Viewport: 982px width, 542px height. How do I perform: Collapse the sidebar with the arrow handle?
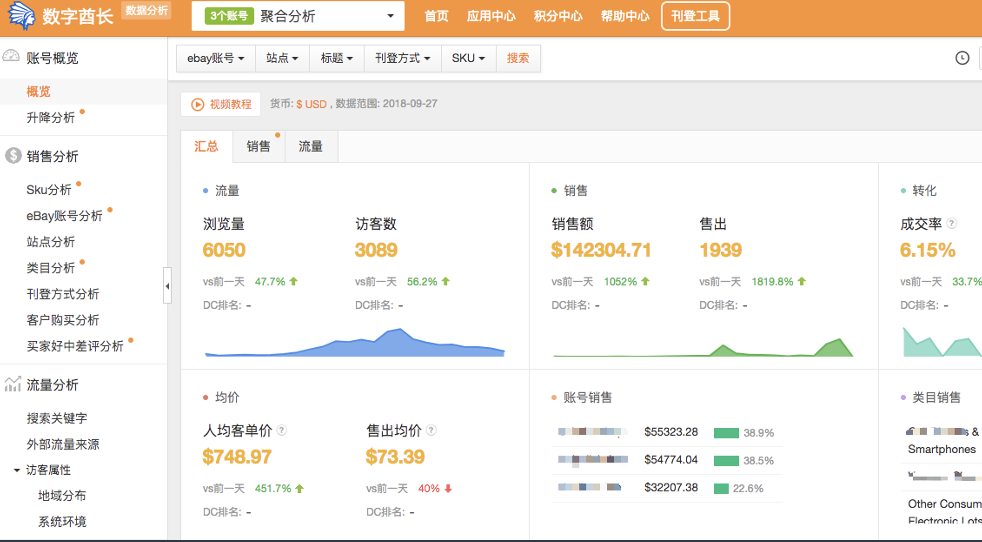coord(167,286)
